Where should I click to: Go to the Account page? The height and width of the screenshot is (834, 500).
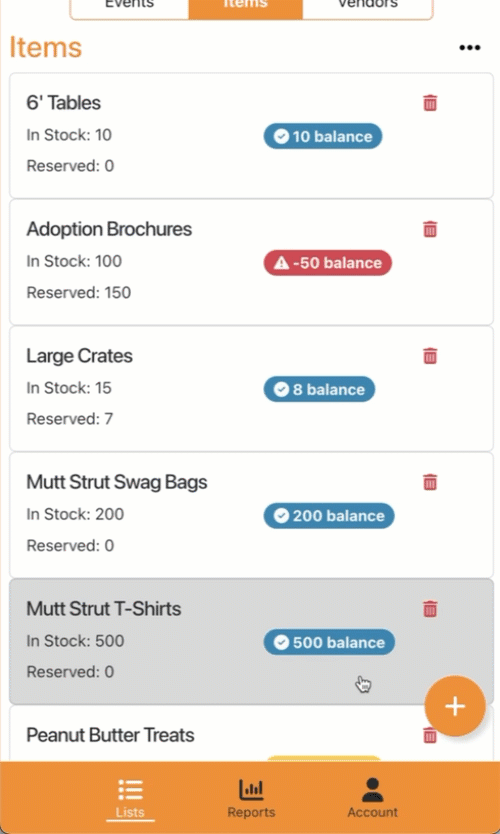(x=372, y=799)
